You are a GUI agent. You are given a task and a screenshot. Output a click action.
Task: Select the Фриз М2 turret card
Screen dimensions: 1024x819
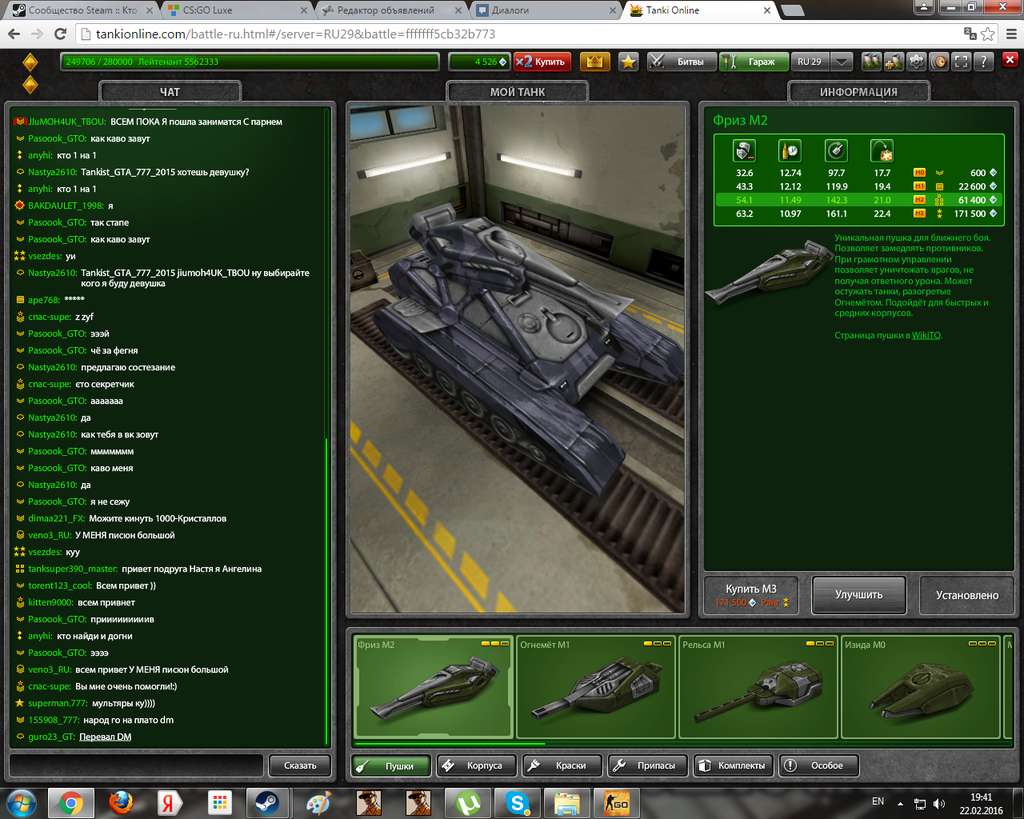click(x=432, y=686)
